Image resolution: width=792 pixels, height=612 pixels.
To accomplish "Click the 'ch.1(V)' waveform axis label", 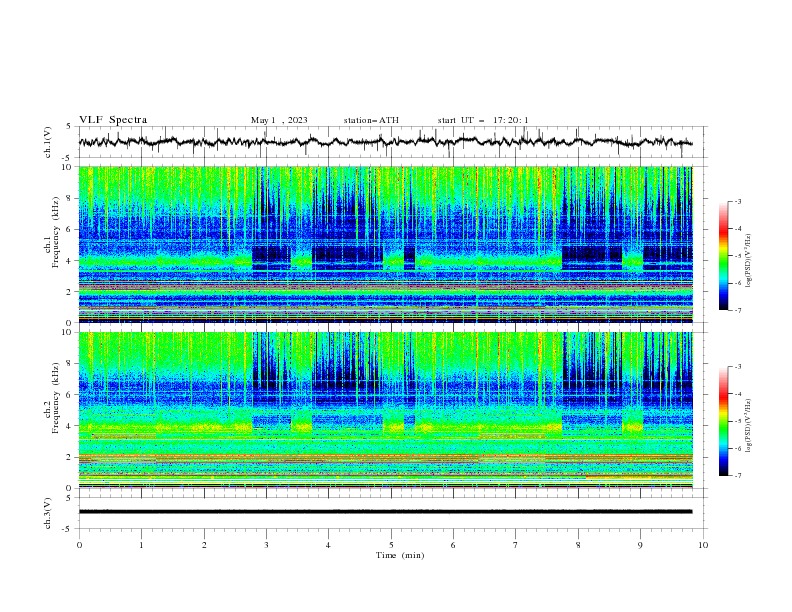I will (x=48, y=142).
